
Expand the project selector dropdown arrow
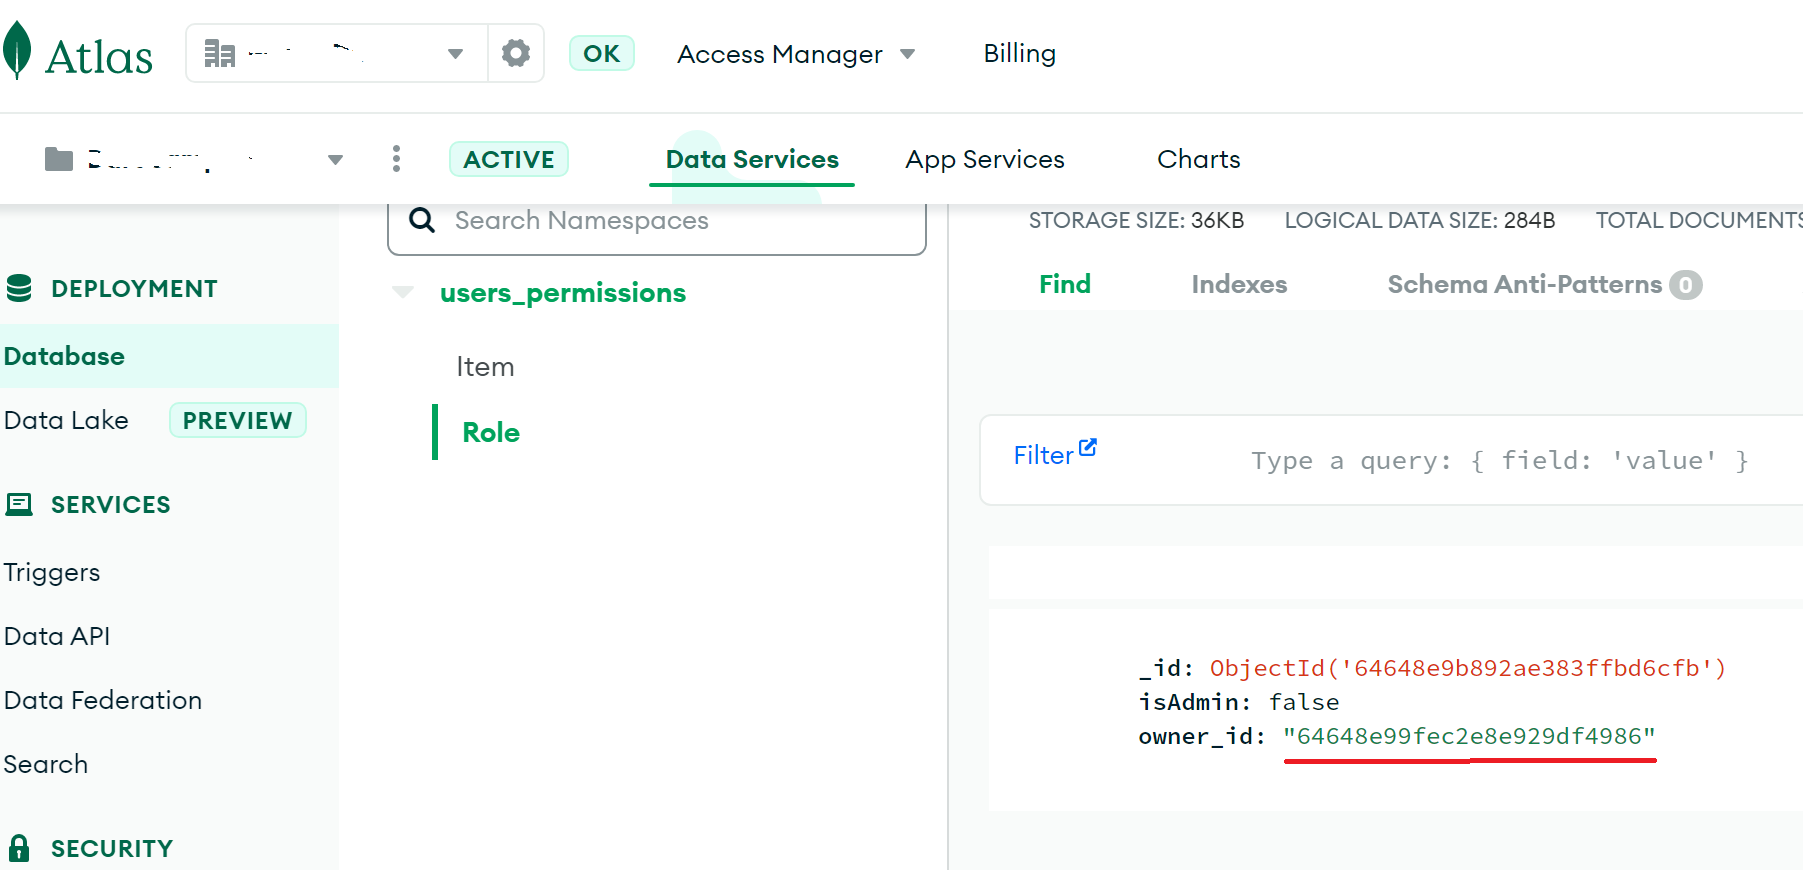[x=335, y=160]
